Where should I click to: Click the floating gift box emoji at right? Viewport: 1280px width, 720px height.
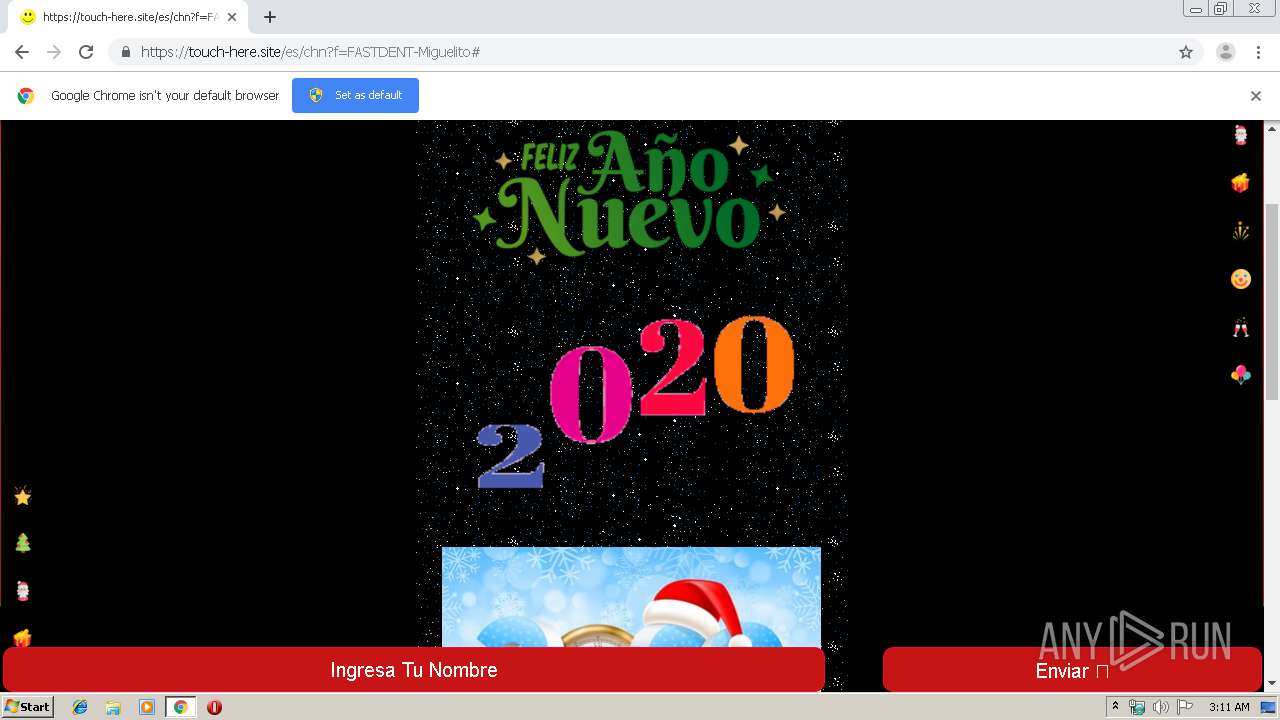(x=1240, y=183)
